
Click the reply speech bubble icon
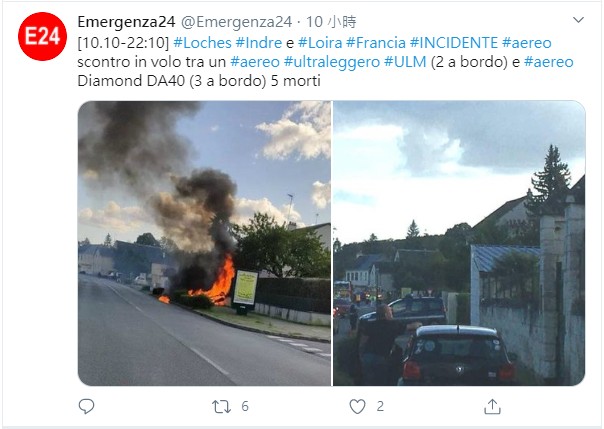click(86, 406)
